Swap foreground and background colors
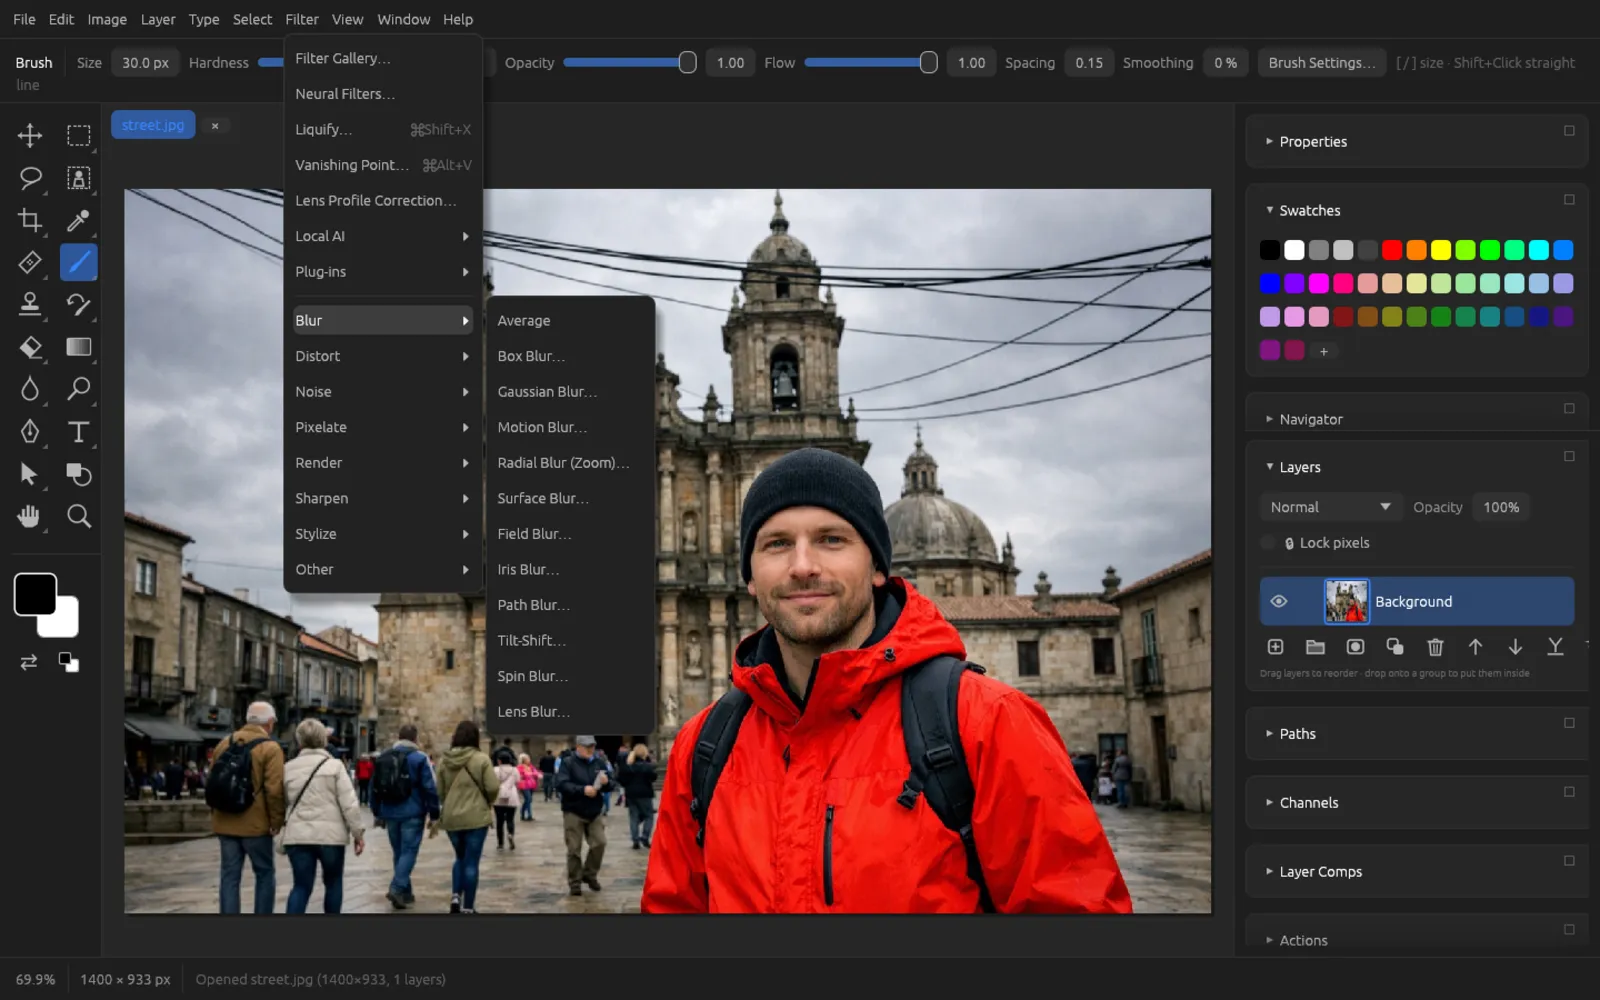The image size is (1600, 1000). pyautogui.click(x=29, y=662)
